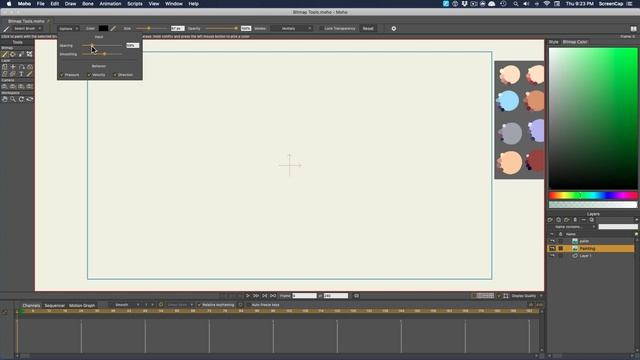The width and height of the screenshot is (640, 360).
Task: Click the color eyedropper beside the Color swatch
Action: [113, 29]
